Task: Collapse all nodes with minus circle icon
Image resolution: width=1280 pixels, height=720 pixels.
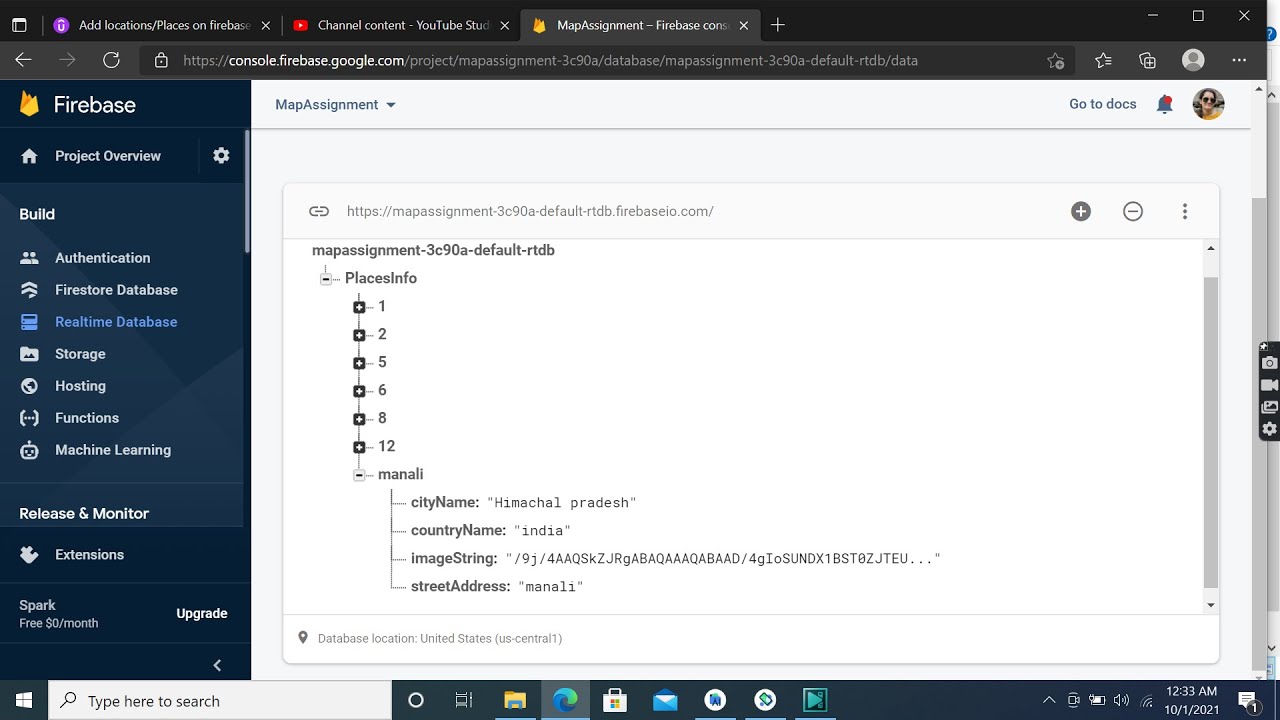Action: tap(1133, 211)
